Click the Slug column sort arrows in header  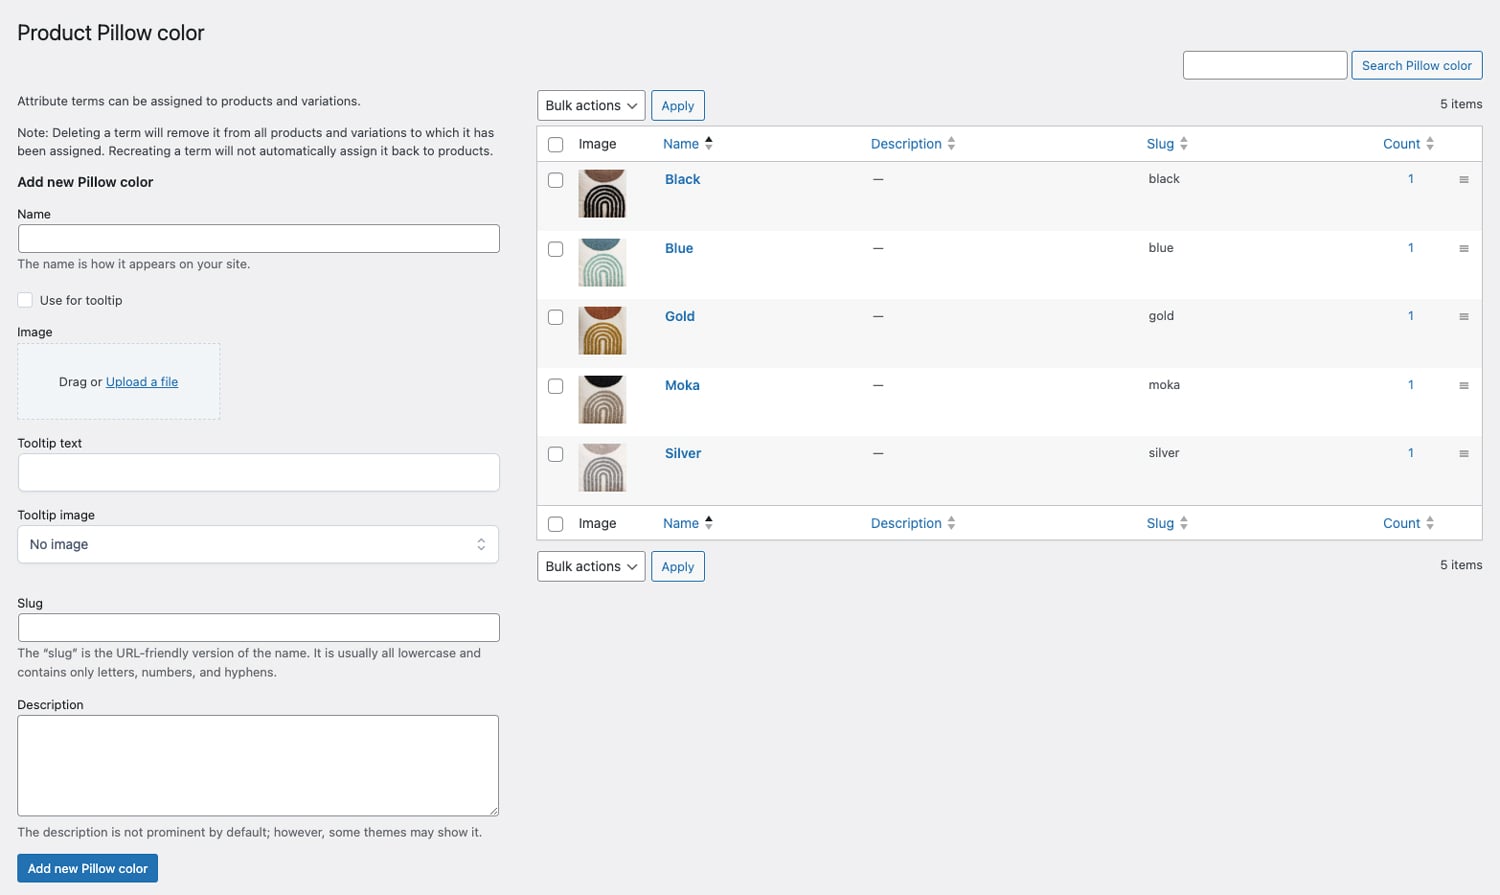(1183, 144)
